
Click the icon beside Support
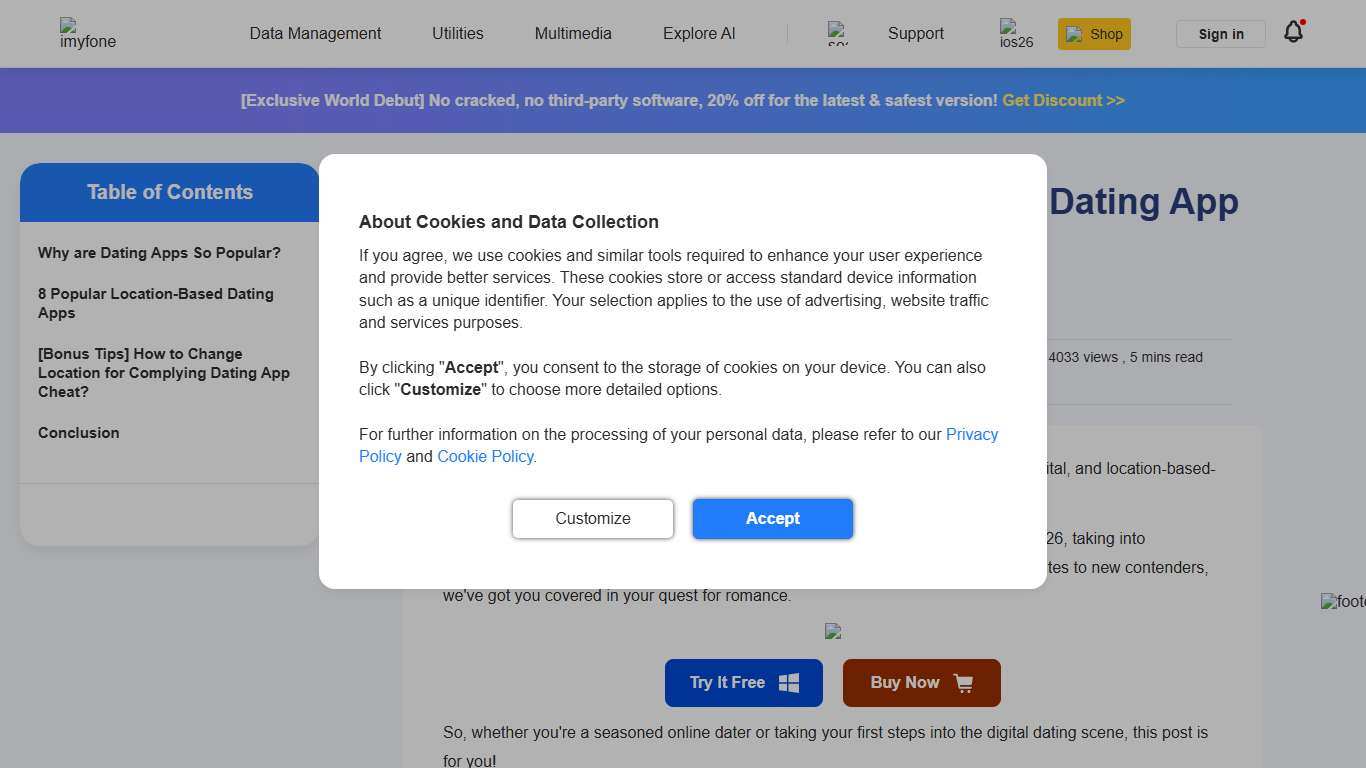pos(838,33)
